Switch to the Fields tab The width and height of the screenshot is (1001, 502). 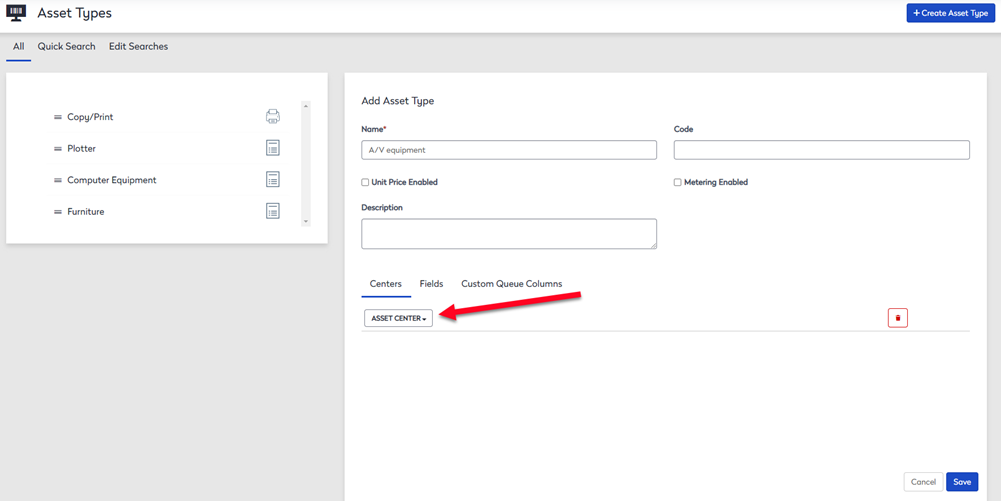point(432,284)
